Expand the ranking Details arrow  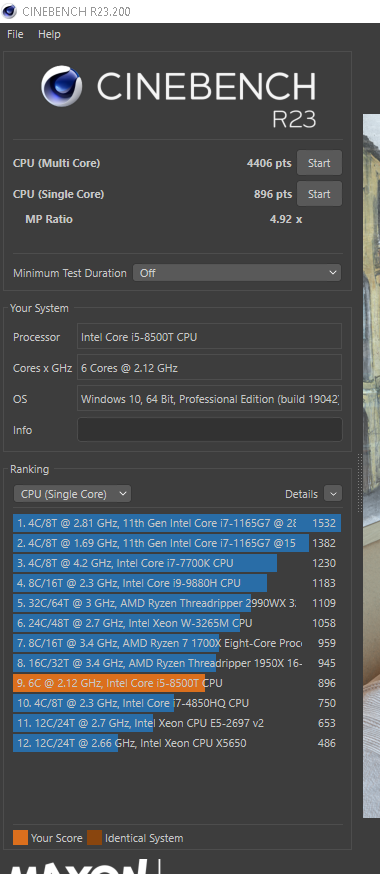[x=333, y=494]
